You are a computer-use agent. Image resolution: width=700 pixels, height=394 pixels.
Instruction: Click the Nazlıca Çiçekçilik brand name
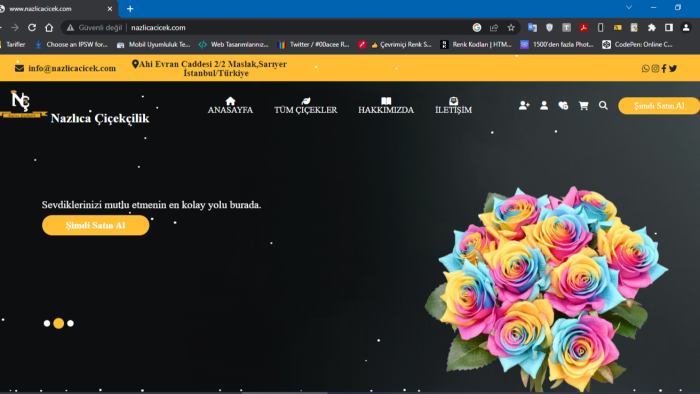pyautogui.click(x=100, y=118)
